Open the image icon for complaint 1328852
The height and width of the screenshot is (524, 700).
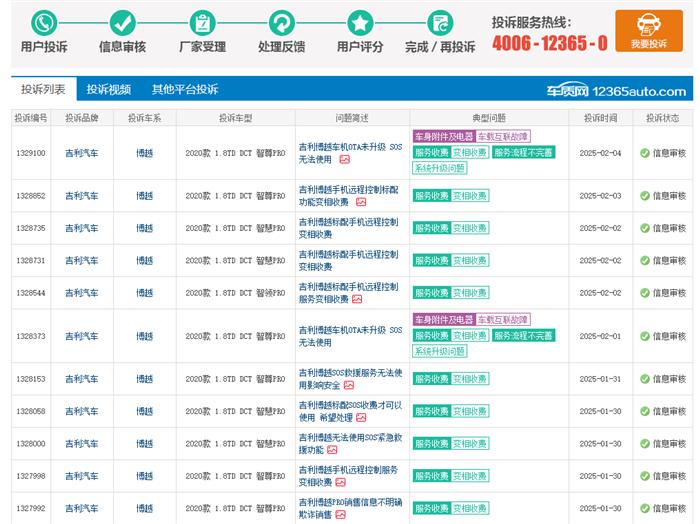point(361,202)
